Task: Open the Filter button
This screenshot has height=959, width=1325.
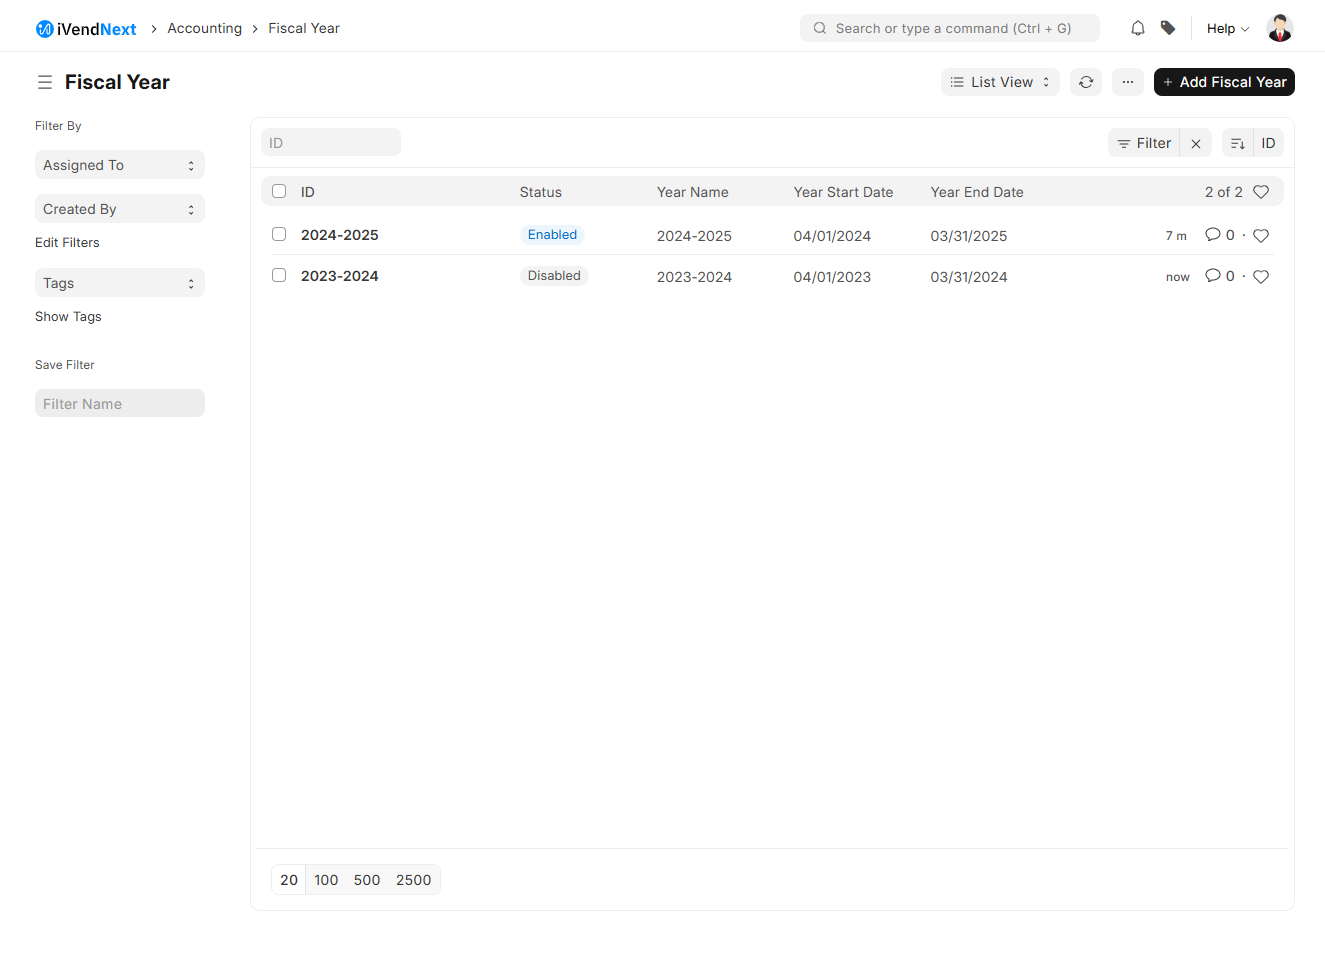Action: 1144,143
